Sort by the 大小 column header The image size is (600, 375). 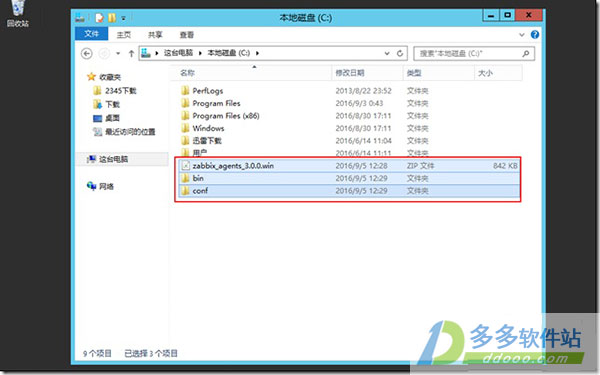click(x=498, y=73)
